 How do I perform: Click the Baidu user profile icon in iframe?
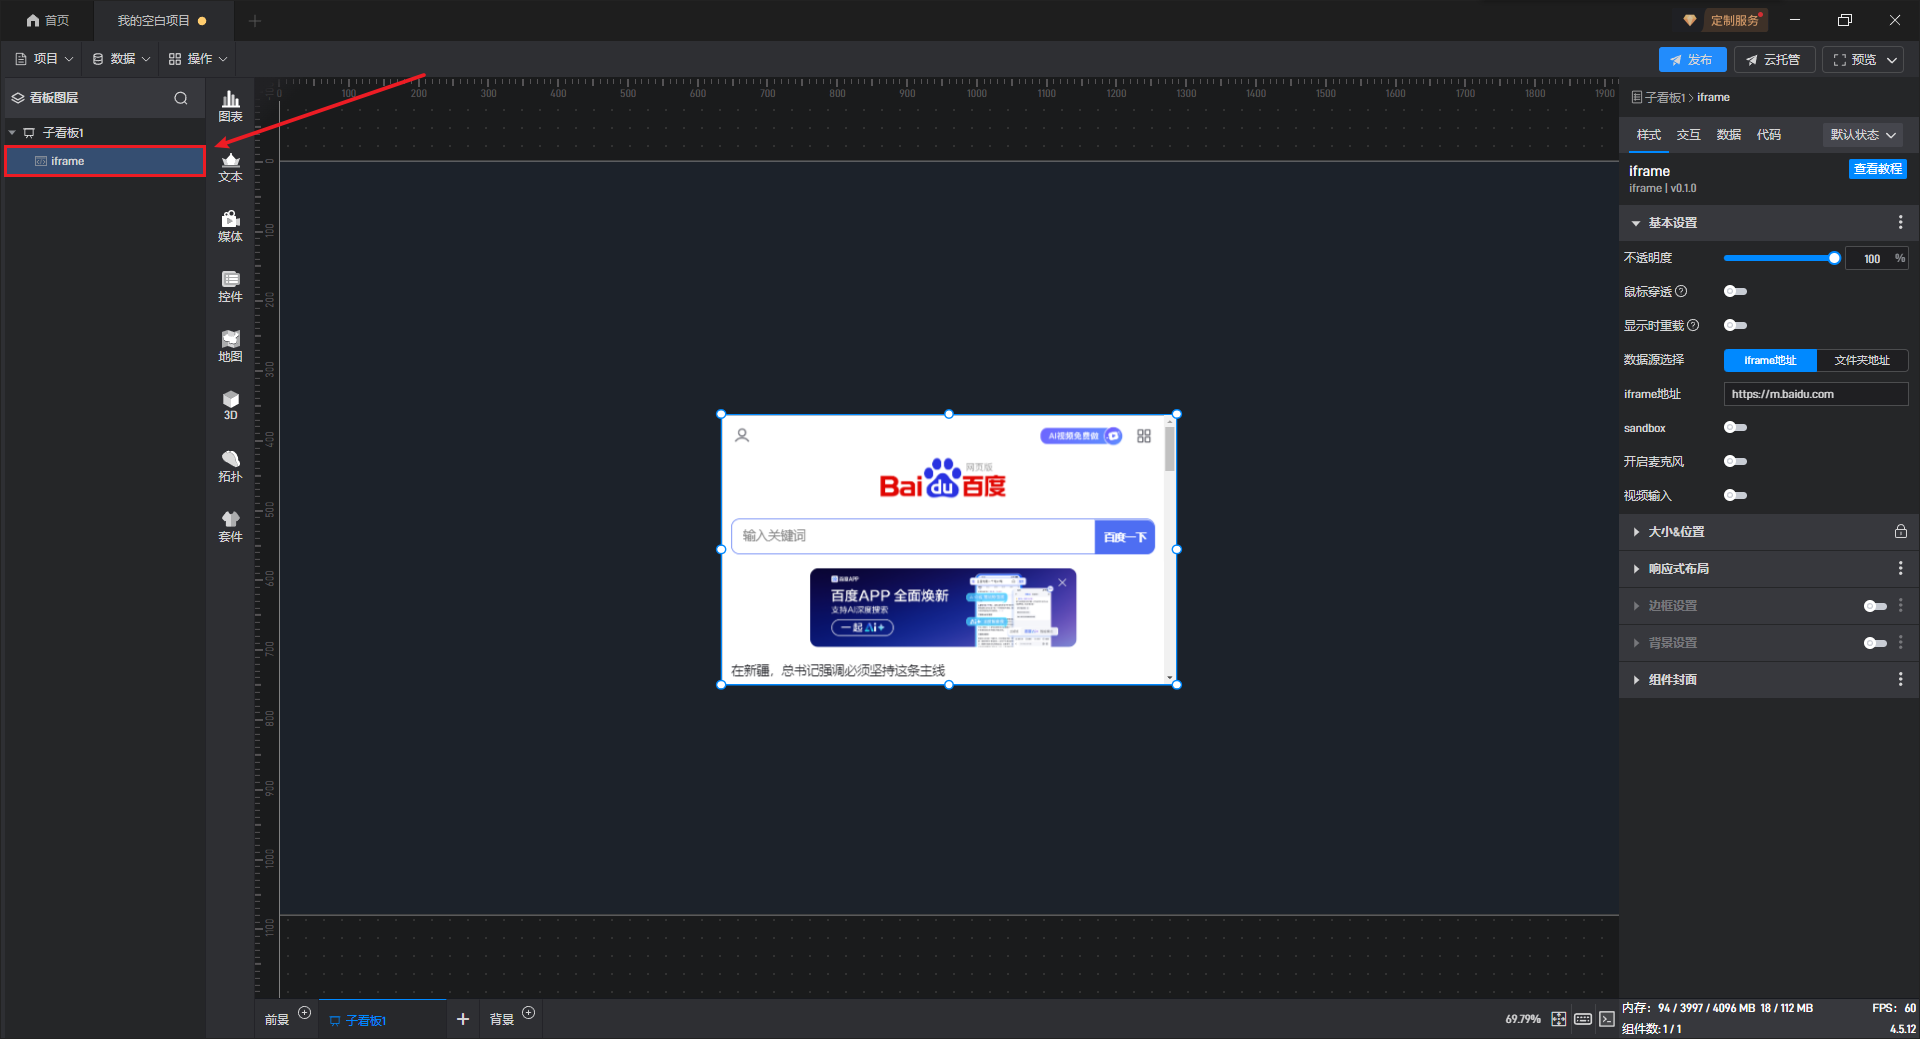(x=742, y=436)
